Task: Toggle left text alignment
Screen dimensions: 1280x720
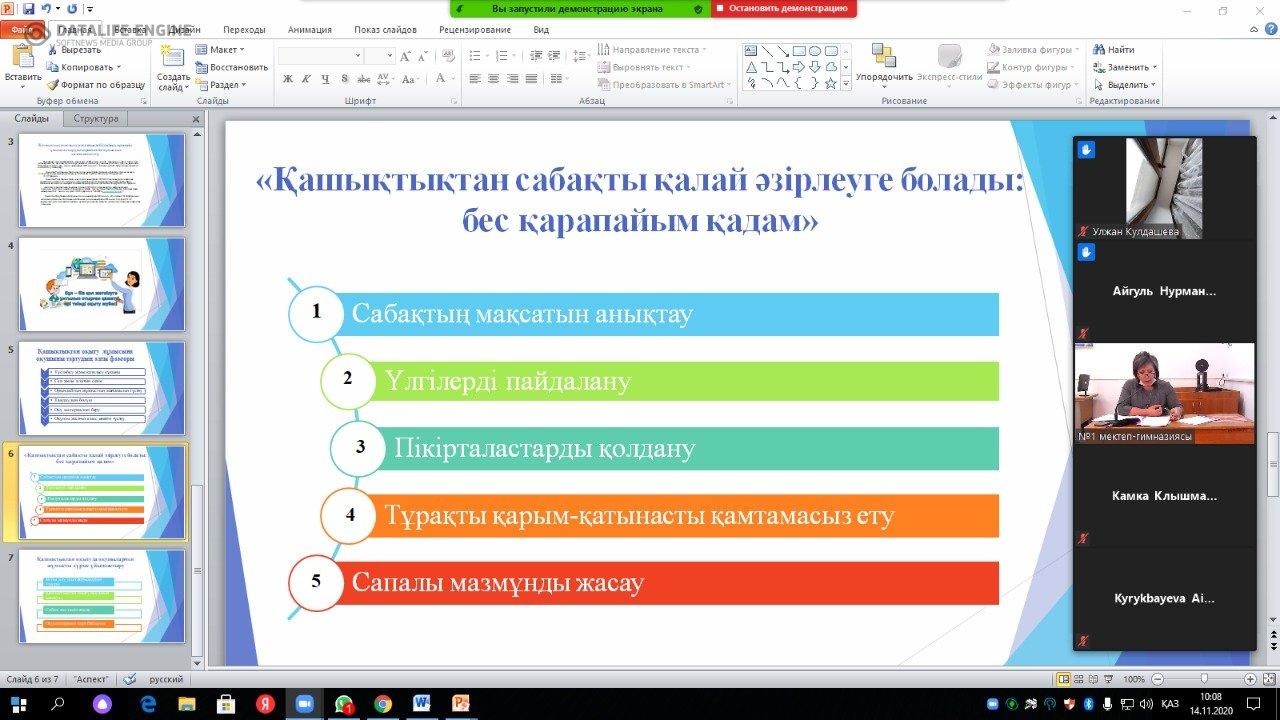Action: [475, 79]
